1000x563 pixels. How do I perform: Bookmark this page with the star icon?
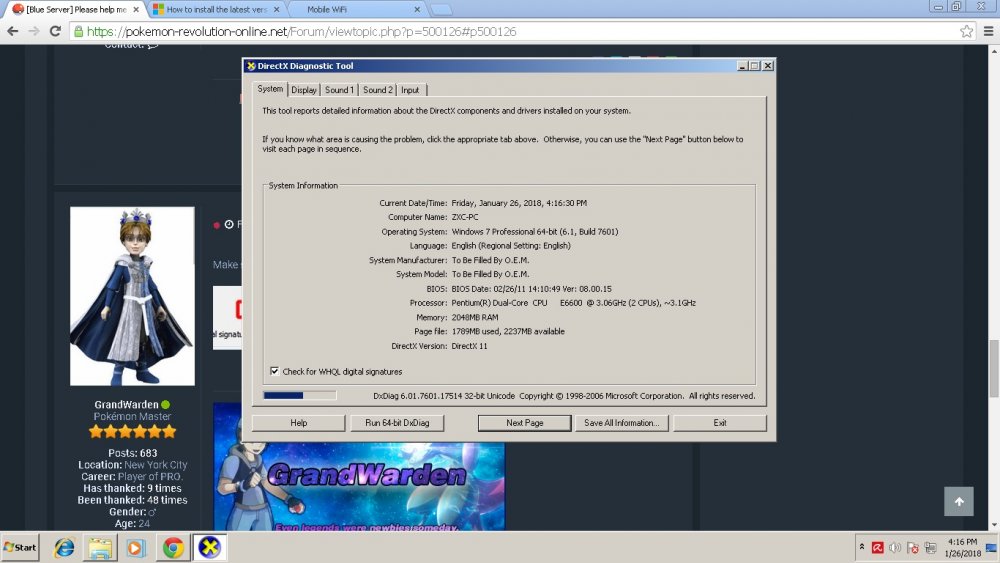(966, 31)
